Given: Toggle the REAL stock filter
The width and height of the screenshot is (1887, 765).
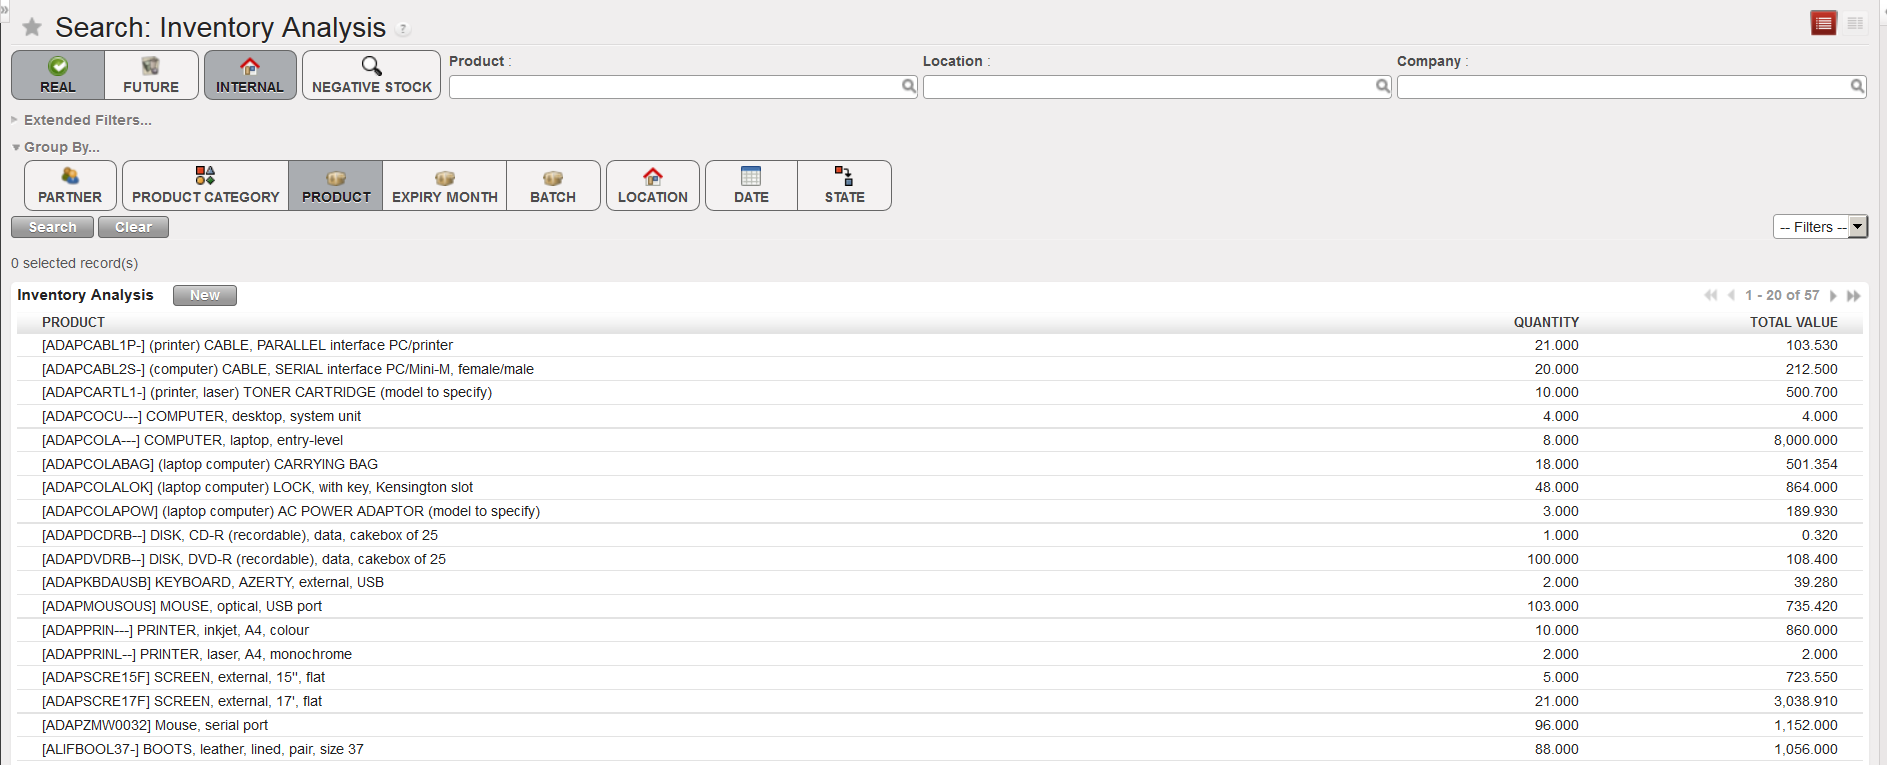Looking at the screenshot, I should point(58,75).
